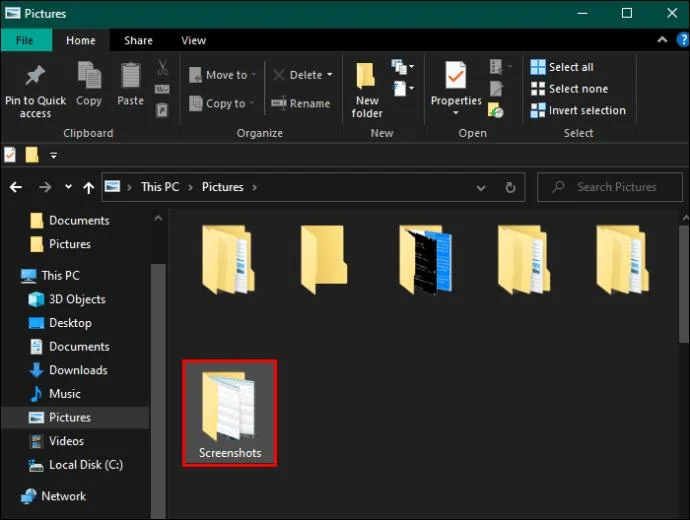The width and height of the screenshot is (690, 520).
Task: Open the Help question mark icon
Action: pos(683,40)
